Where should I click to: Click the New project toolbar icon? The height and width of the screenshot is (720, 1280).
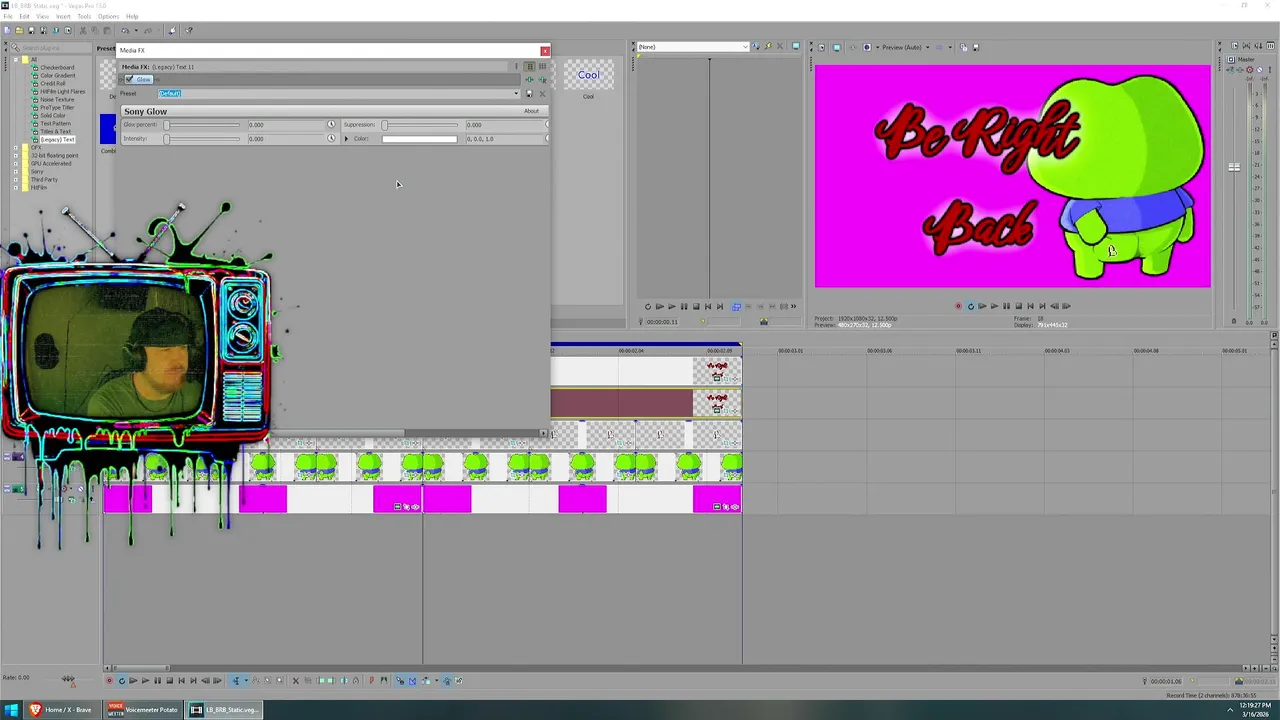[7, 30]
